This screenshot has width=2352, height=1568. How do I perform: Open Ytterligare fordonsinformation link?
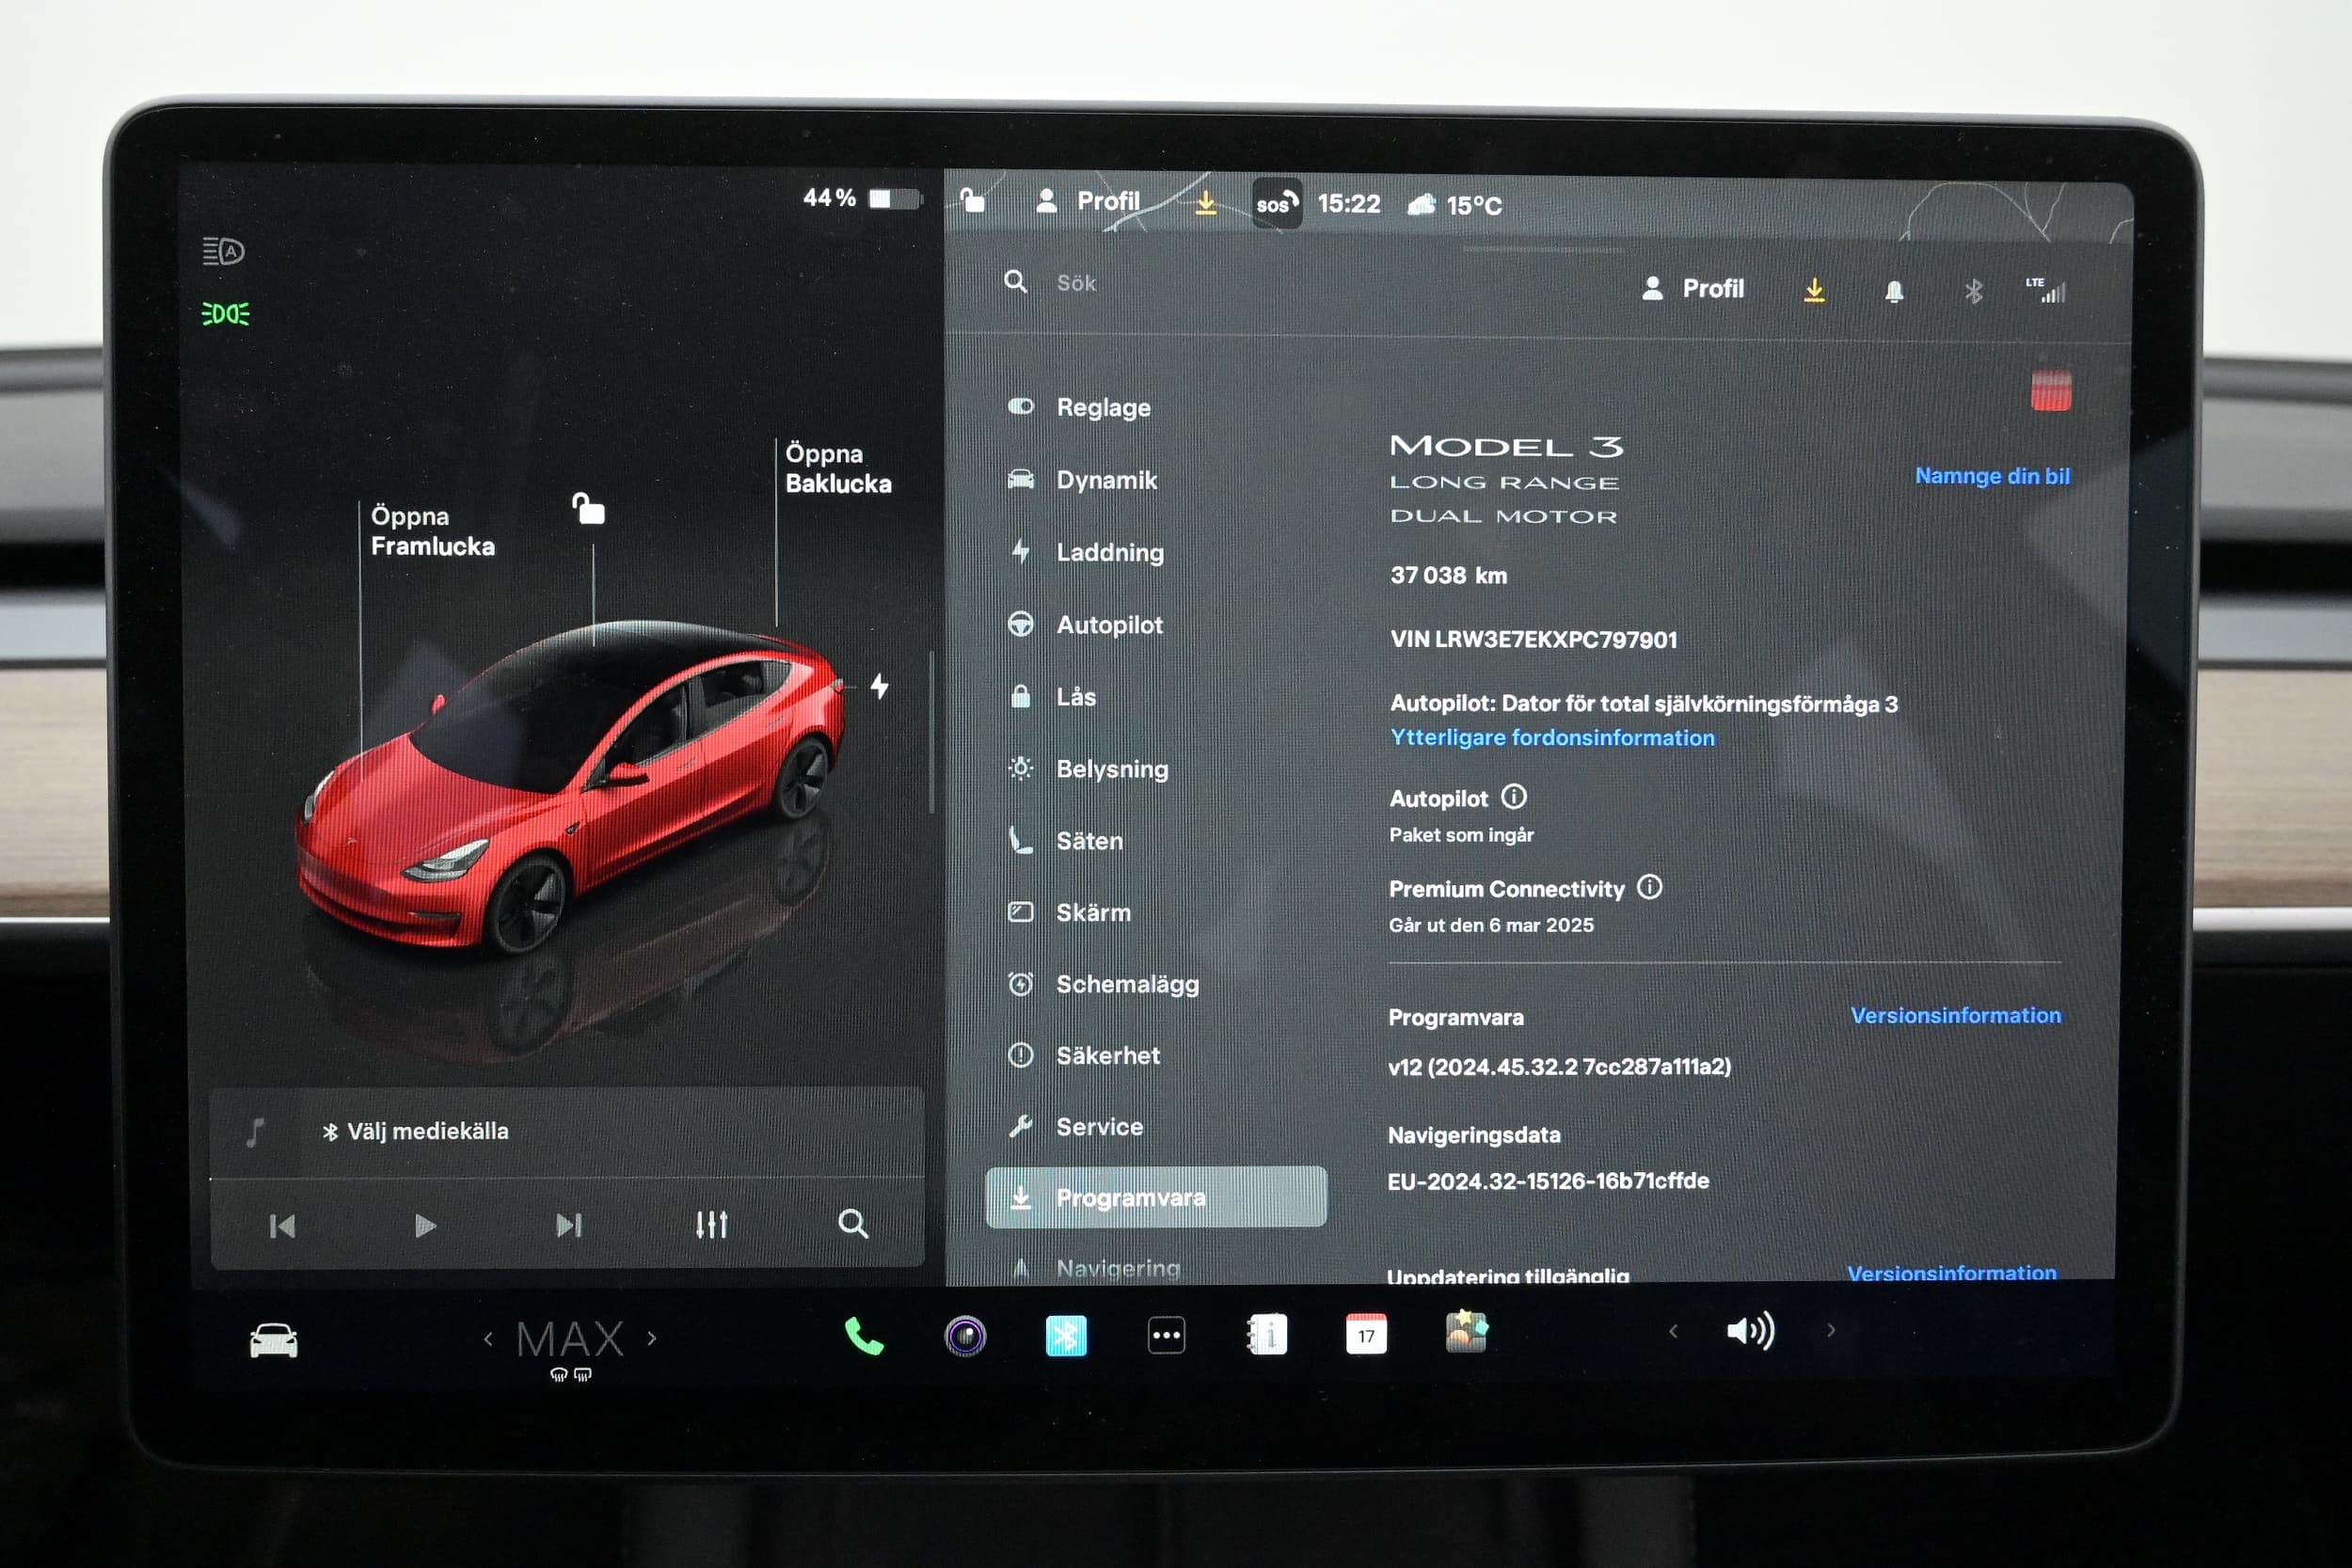point(1552,738)
